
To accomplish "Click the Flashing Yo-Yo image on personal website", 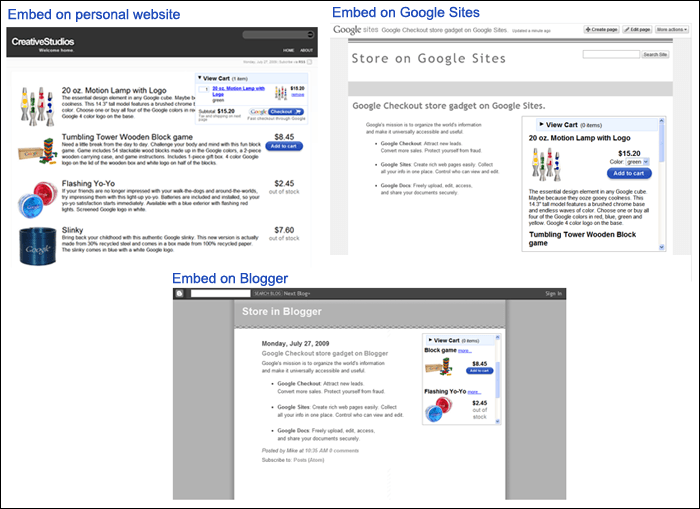I will tap(37, 199).
